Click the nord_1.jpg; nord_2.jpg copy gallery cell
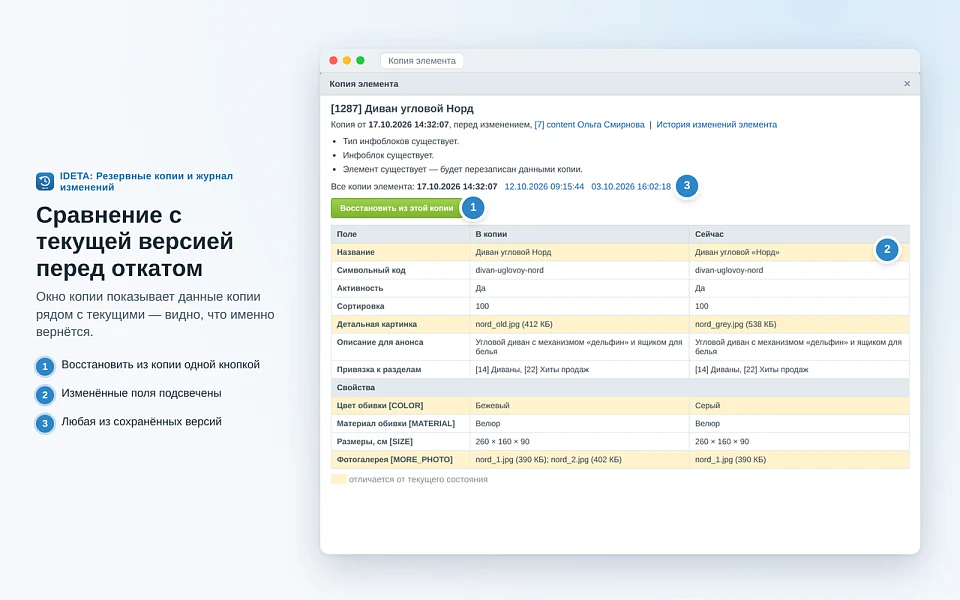This screenshot has height=600, width=960. [x=579, y=459]
